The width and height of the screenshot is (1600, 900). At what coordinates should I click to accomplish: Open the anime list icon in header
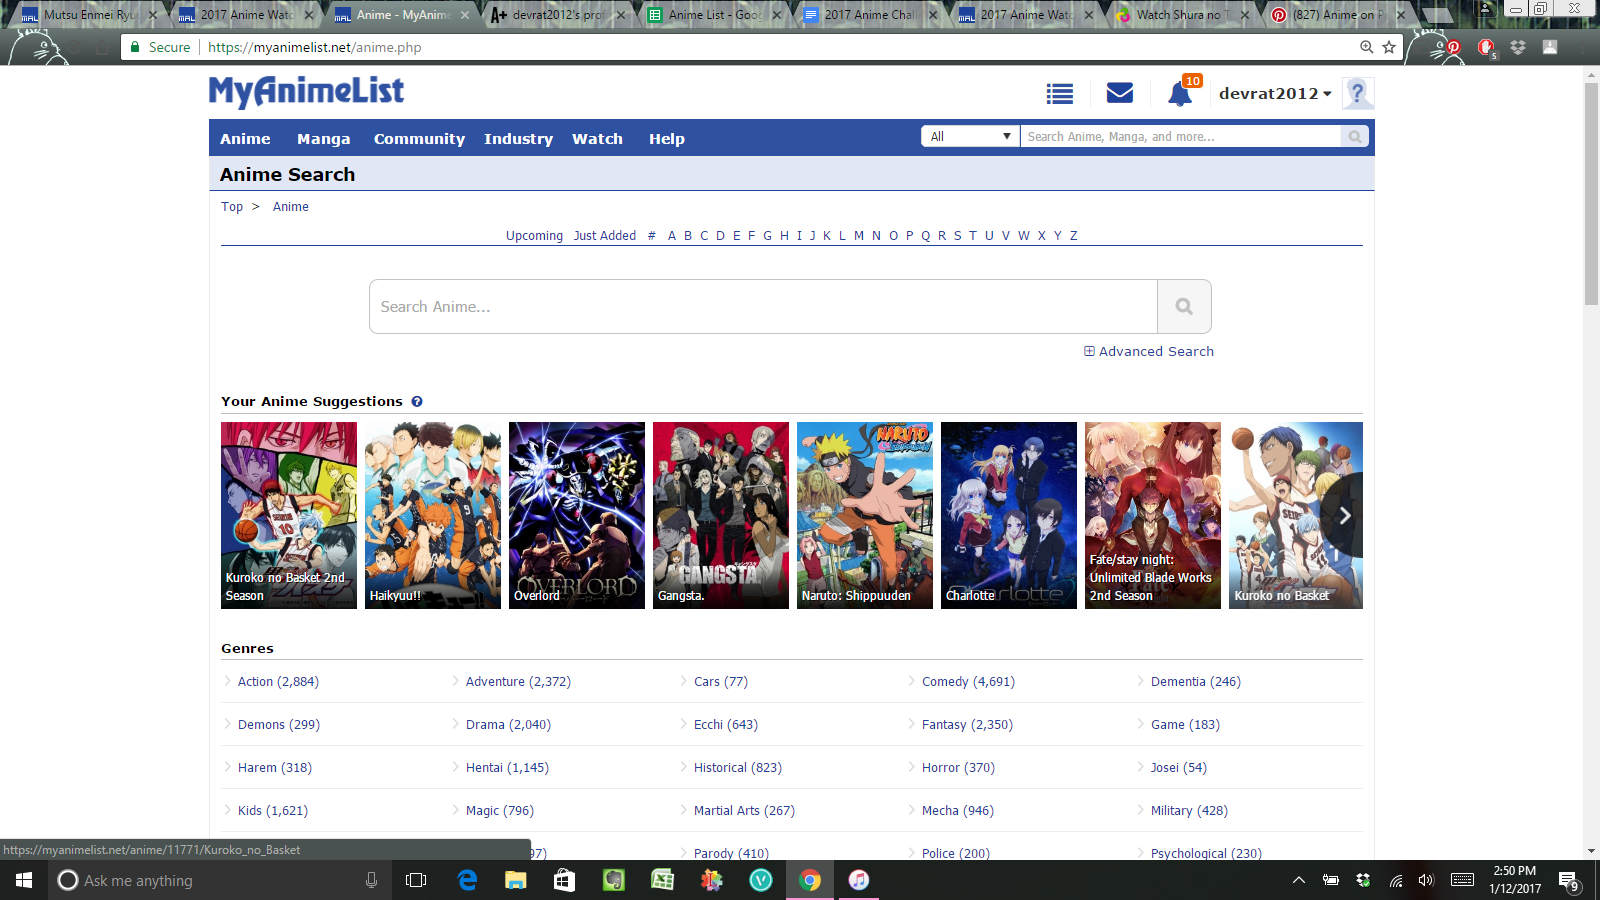coord(1059,94)
